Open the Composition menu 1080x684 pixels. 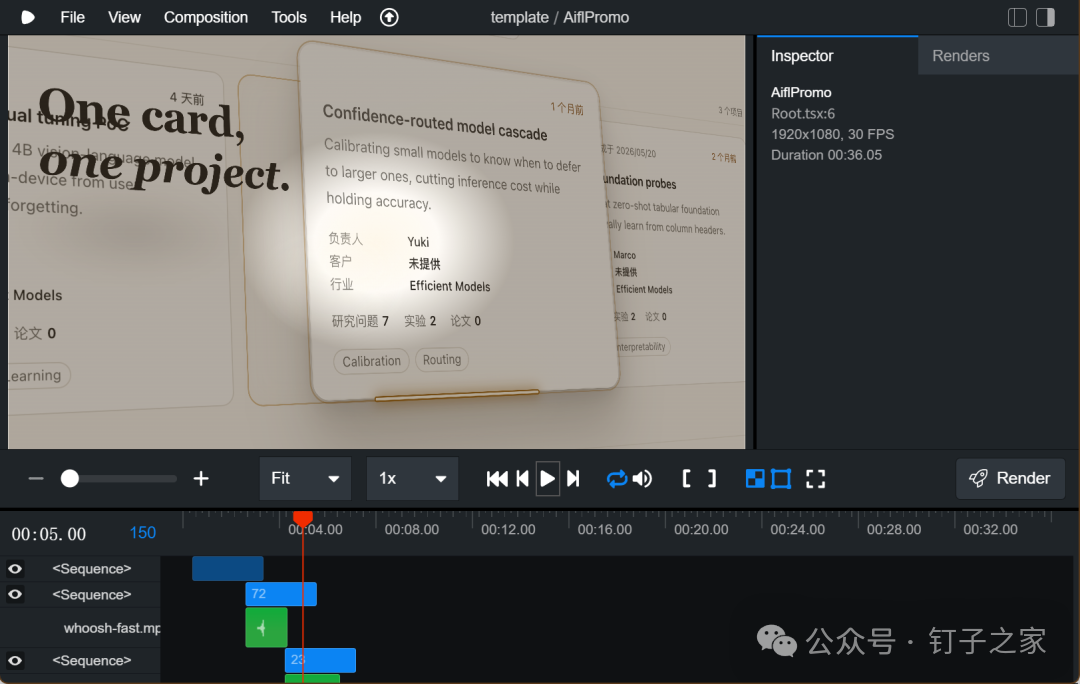pyautogui.click(x=206, y=17)
